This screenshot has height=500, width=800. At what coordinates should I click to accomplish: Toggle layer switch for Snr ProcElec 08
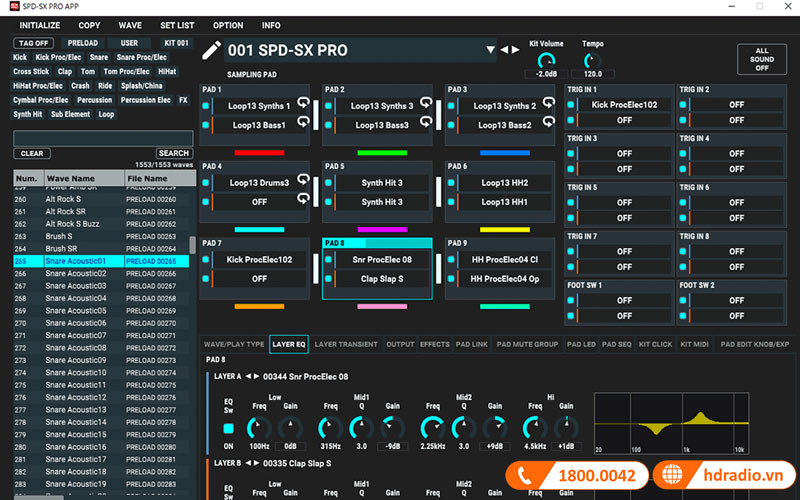point(328,260)
